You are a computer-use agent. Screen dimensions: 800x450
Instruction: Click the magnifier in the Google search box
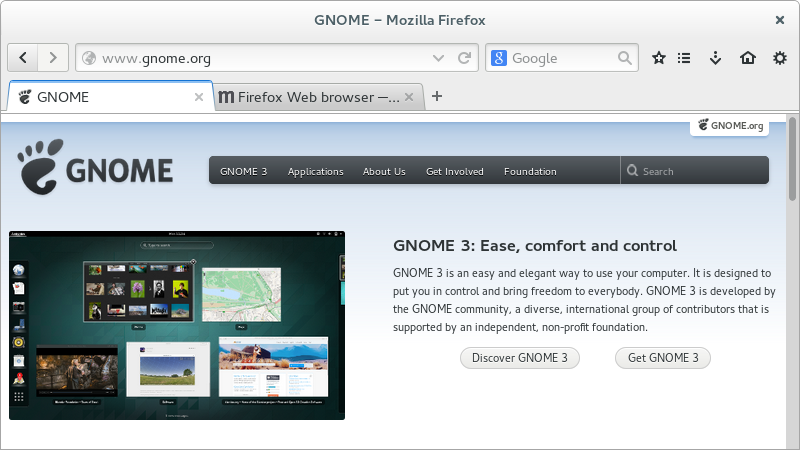624,58
